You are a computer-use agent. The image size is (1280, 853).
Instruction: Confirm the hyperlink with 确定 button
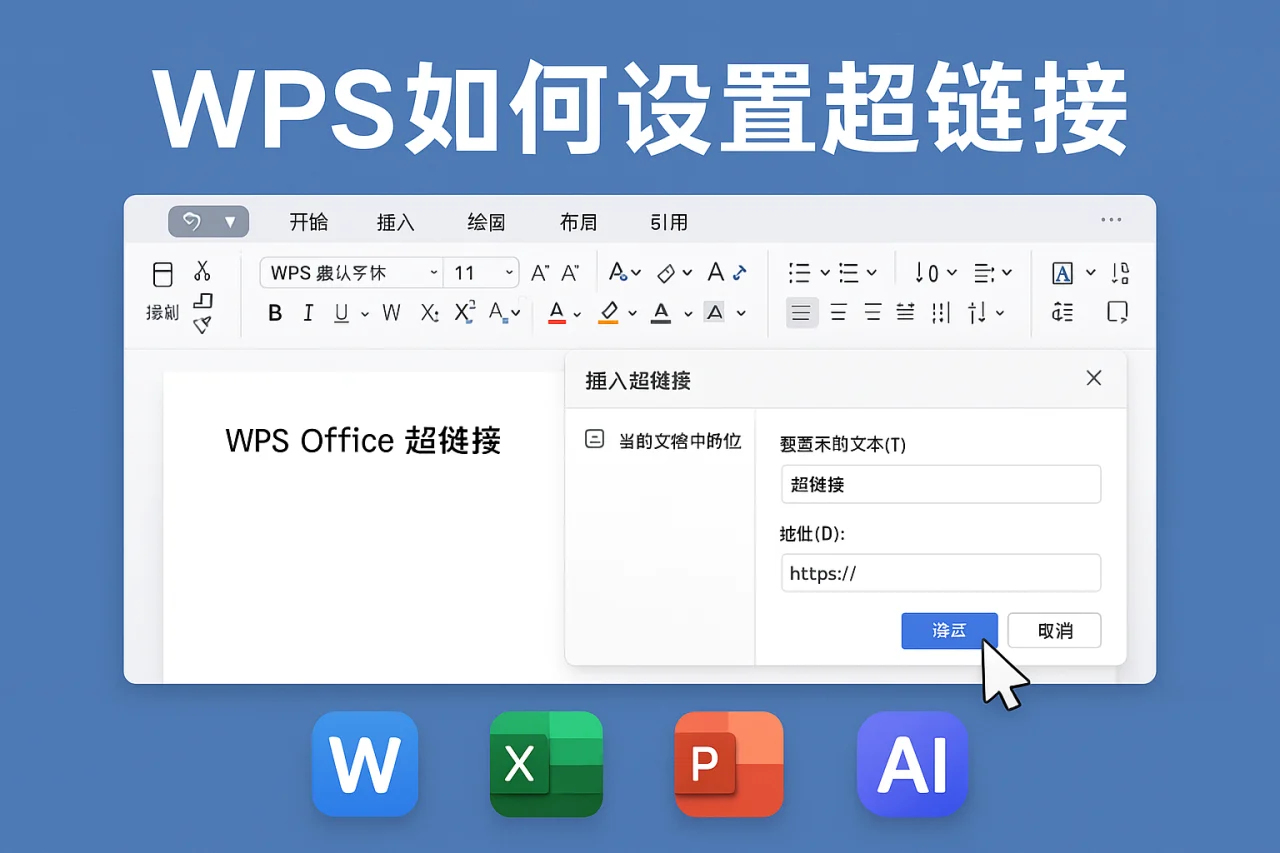pos(948,630)
